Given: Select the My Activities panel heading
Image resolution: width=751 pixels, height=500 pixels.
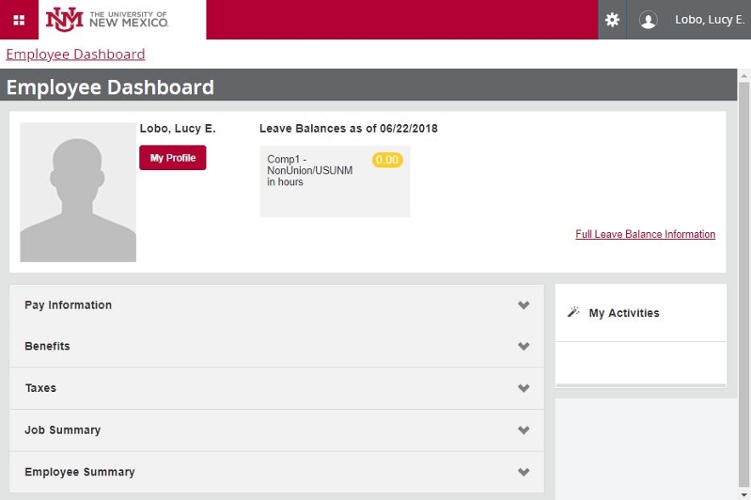Looking at the screenshot, I should [x=624, y=313].
